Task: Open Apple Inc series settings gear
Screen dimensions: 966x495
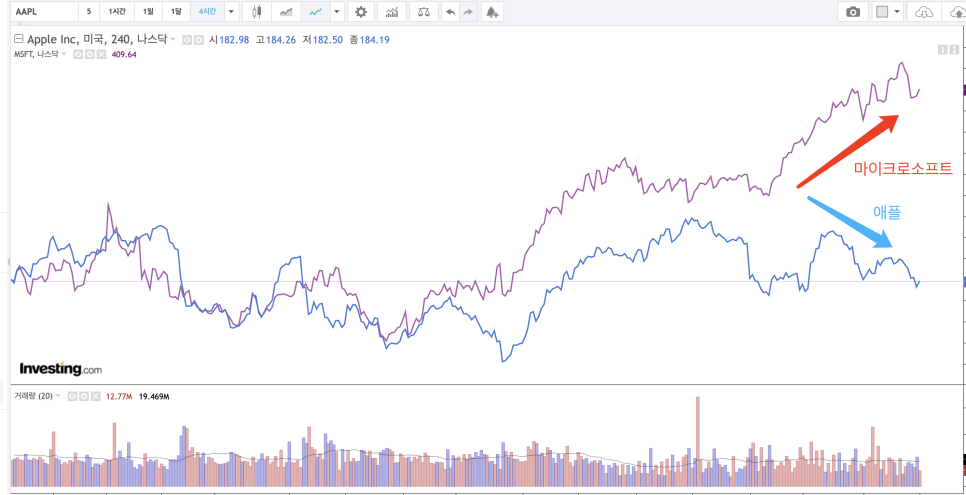Action: [198, 40]
